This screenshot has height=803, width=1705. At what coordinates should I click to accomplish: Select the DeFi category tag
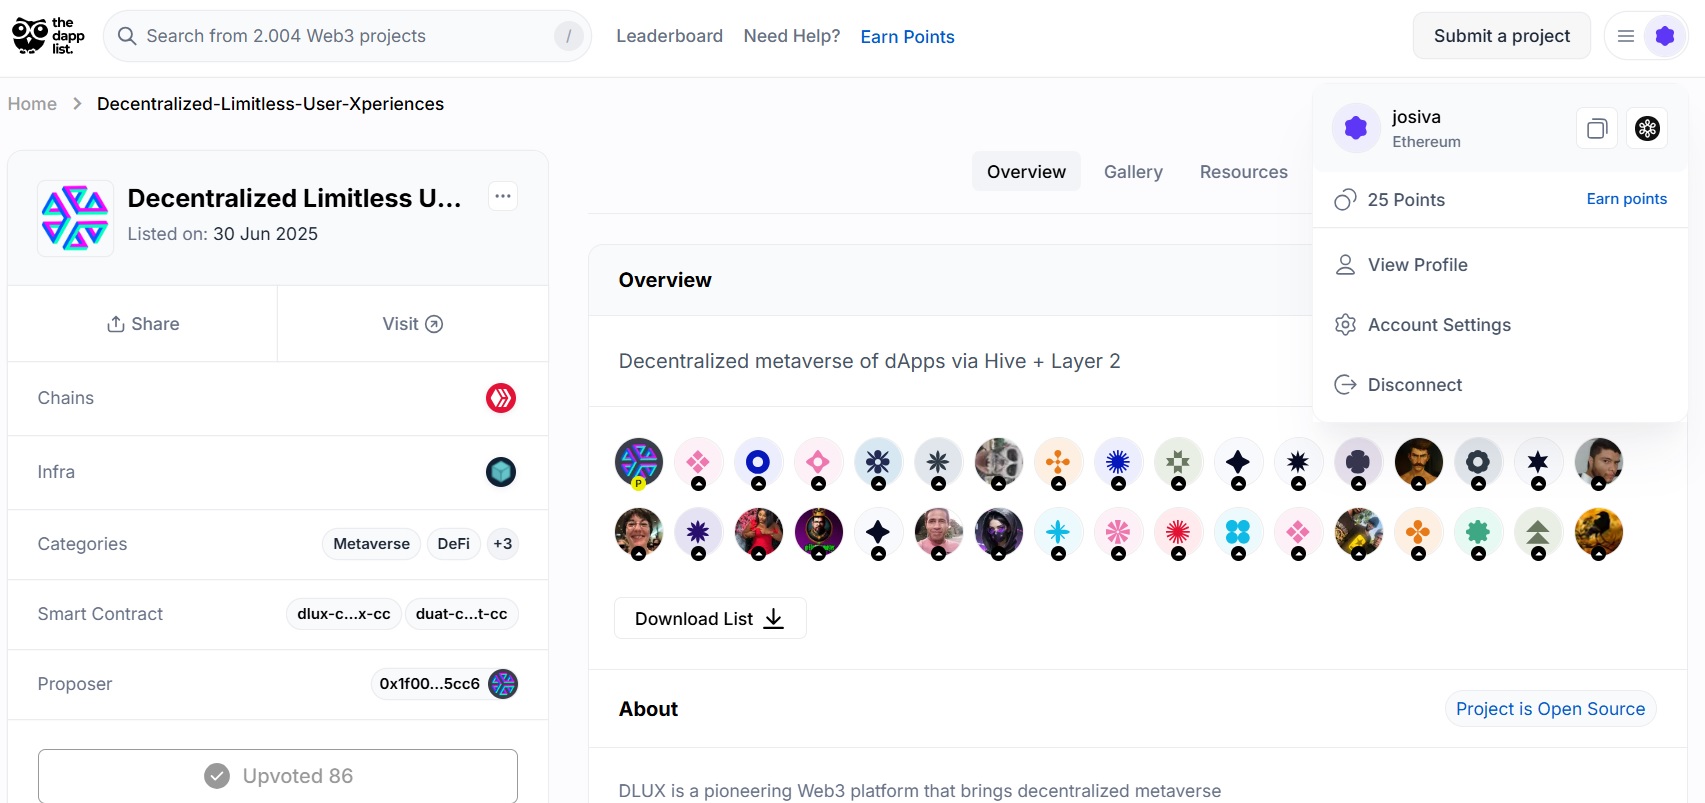(454, 544)
